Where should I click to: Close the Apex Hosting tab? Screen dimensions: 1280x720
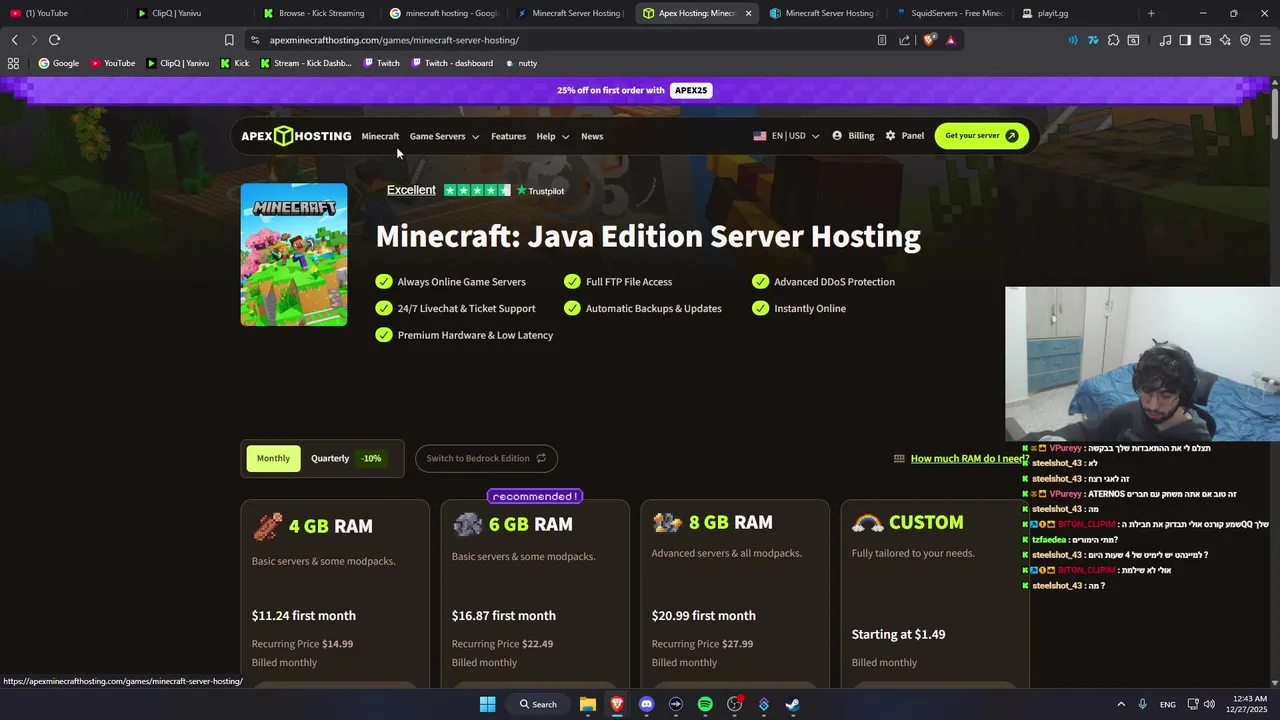coord(748,13)
